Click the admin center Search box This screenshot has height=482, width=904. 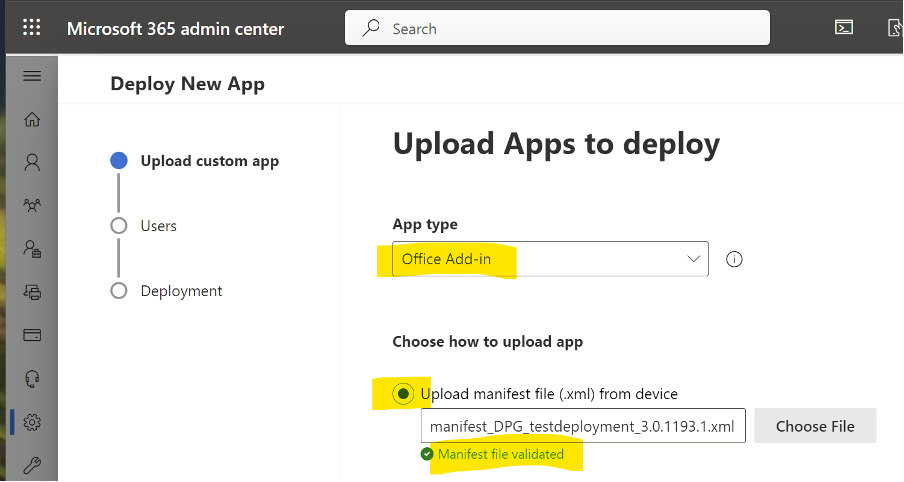557,29
